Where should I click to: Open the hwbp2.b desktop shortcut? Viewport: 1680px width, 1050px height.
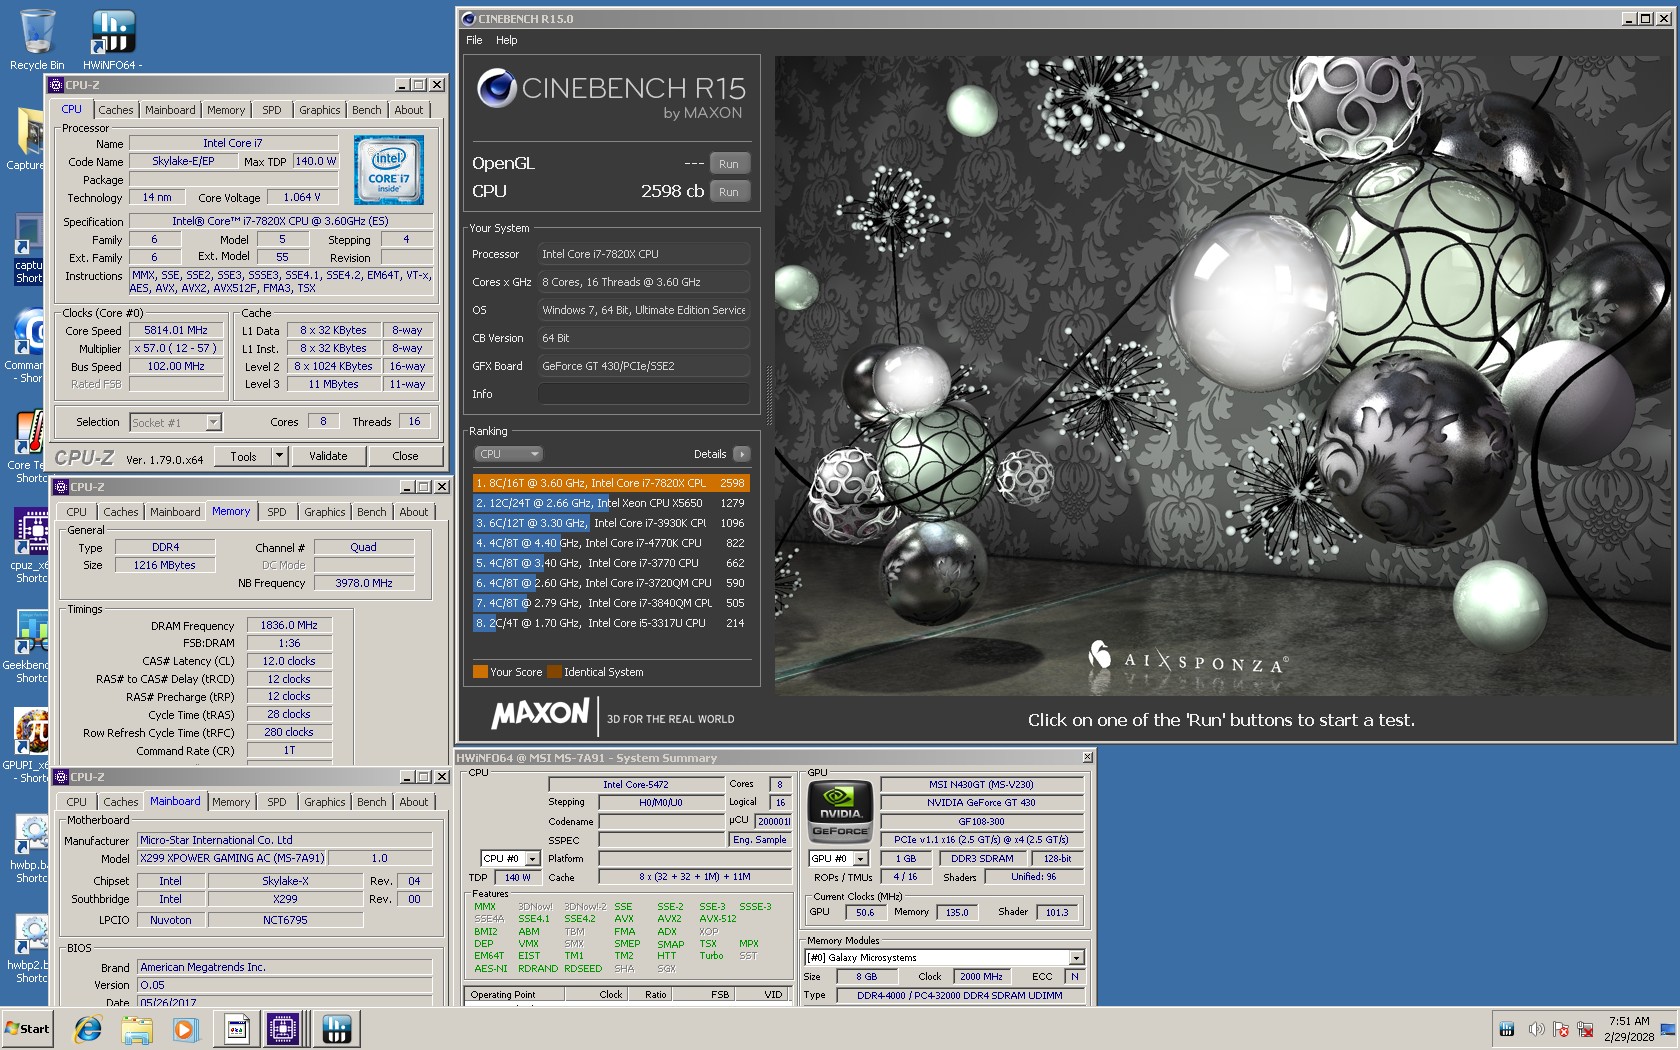[x=28, y=948]
